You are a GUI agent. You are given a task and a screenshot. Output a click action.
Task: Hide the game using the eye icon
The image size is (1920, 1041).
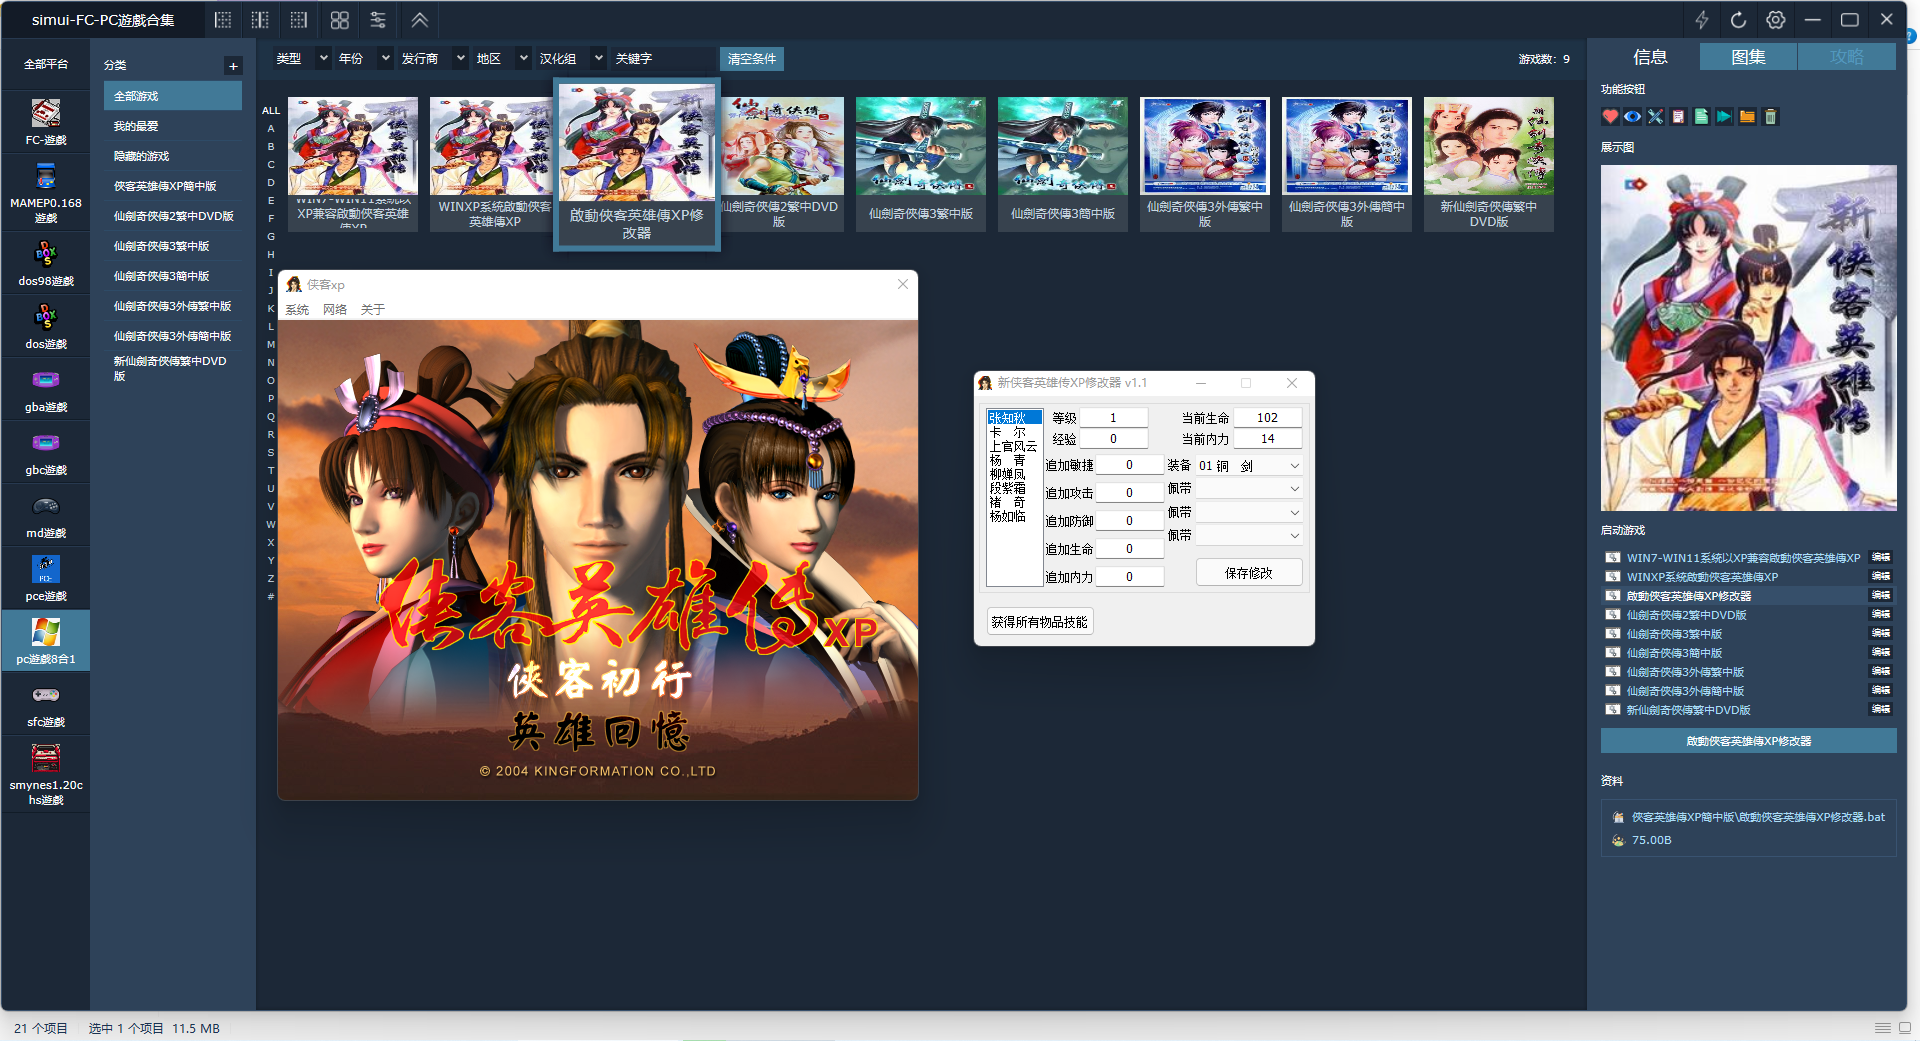pos(1633,117)
